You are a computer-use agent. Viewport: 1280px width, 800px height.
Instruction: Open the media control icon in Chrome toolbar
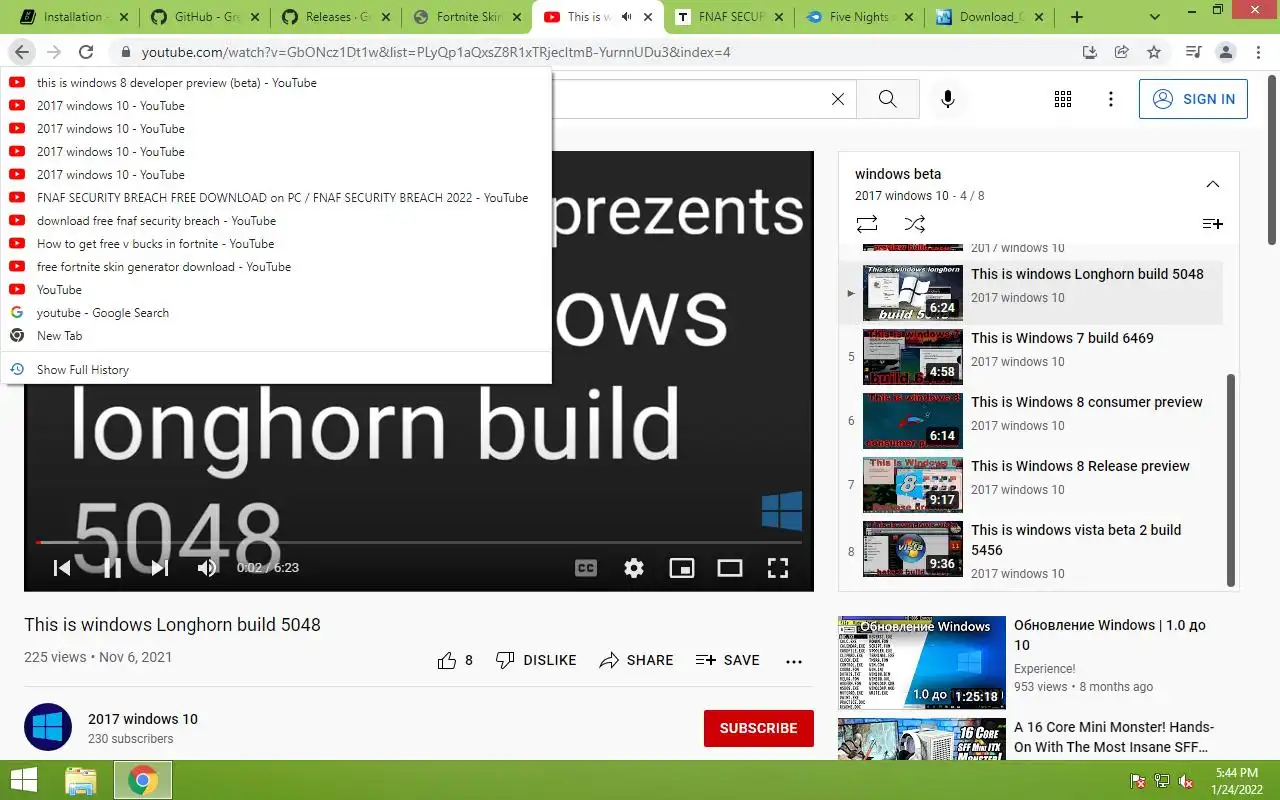(x=1193, y=52)
